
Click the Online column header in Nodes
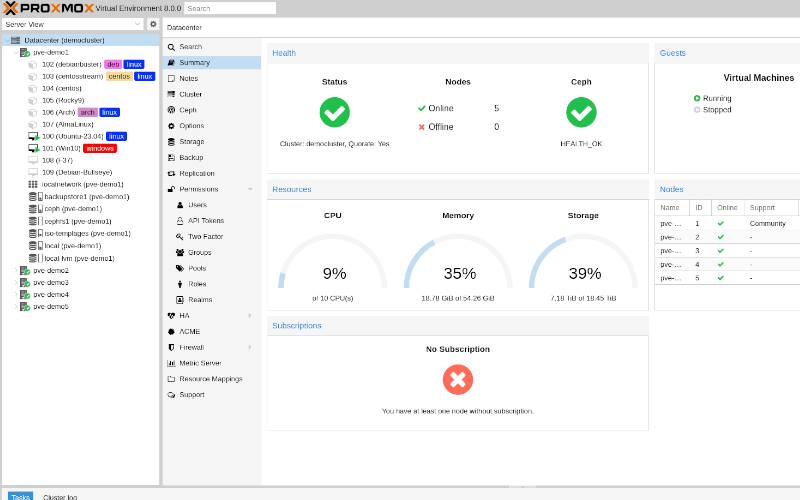(x=727, y=208)
